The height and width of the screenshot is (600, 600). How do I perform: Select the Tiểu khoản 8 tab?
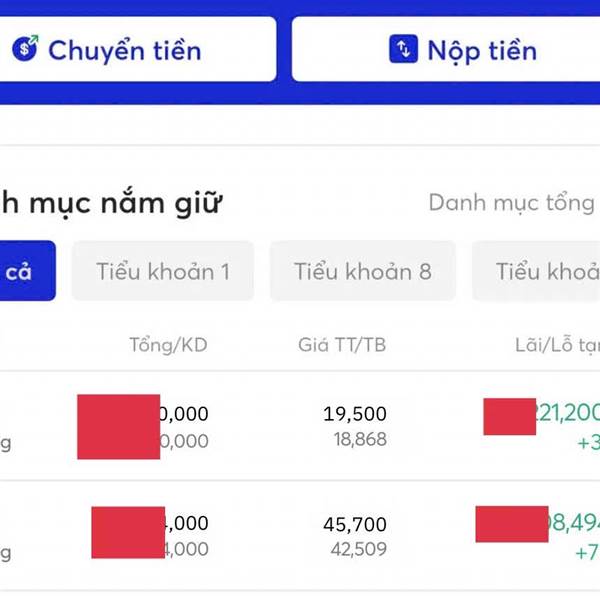(x=363, y=271)
